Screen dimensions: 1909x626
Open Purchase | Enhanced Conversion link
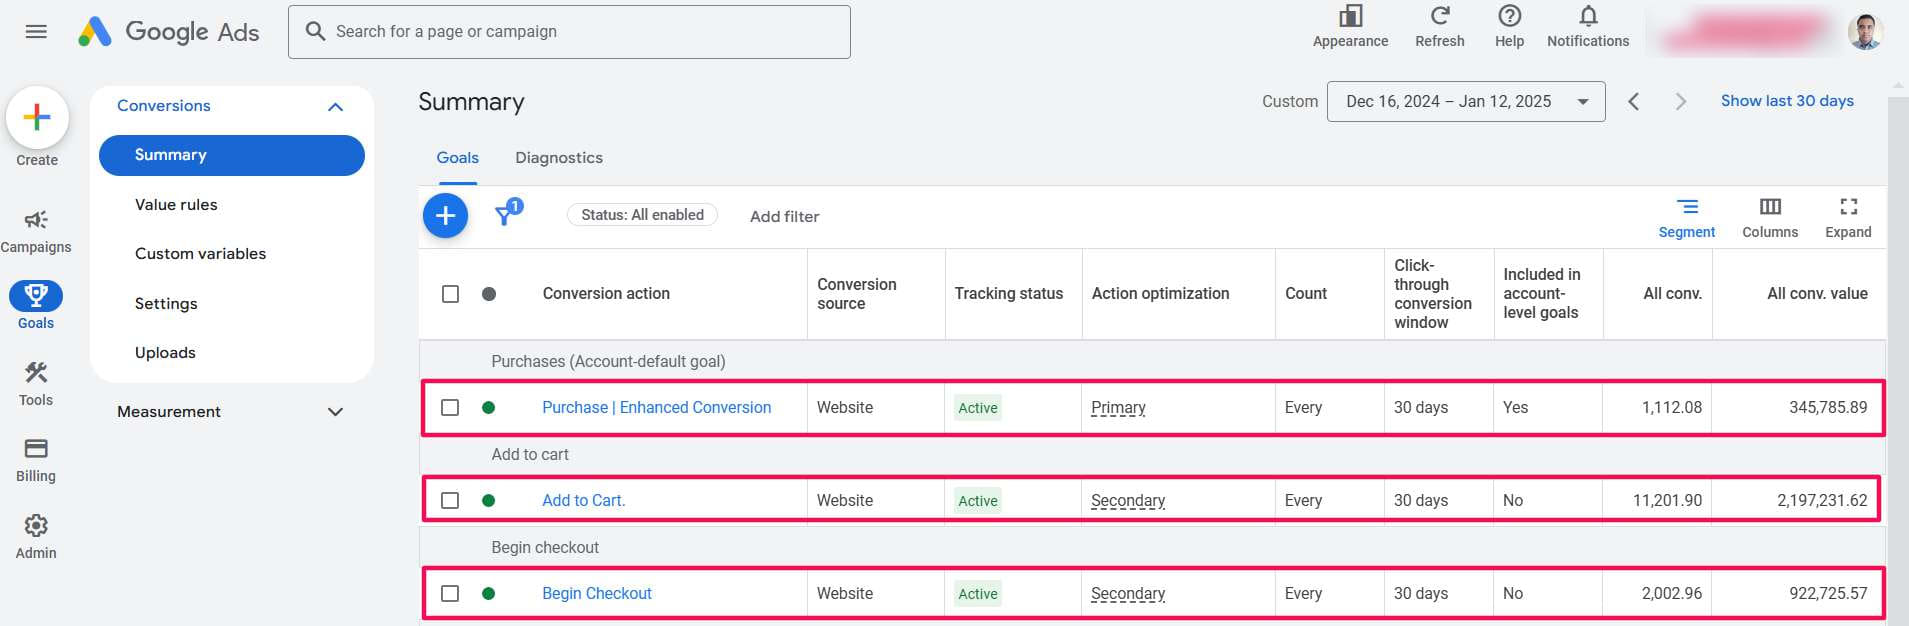[656, 408]
